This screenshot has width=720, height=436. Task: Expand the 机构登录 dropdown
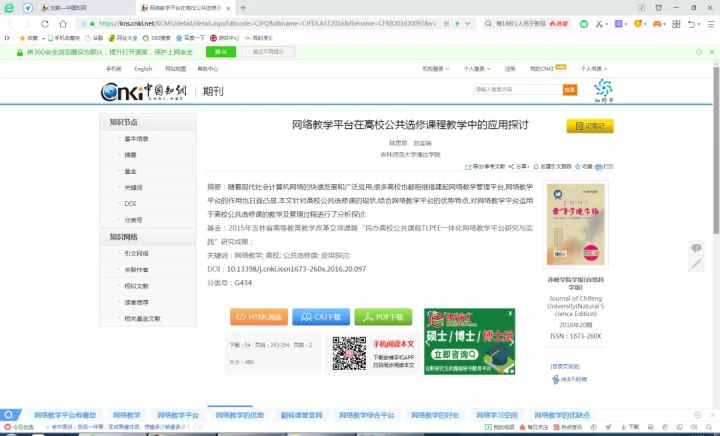pos(434,69)
